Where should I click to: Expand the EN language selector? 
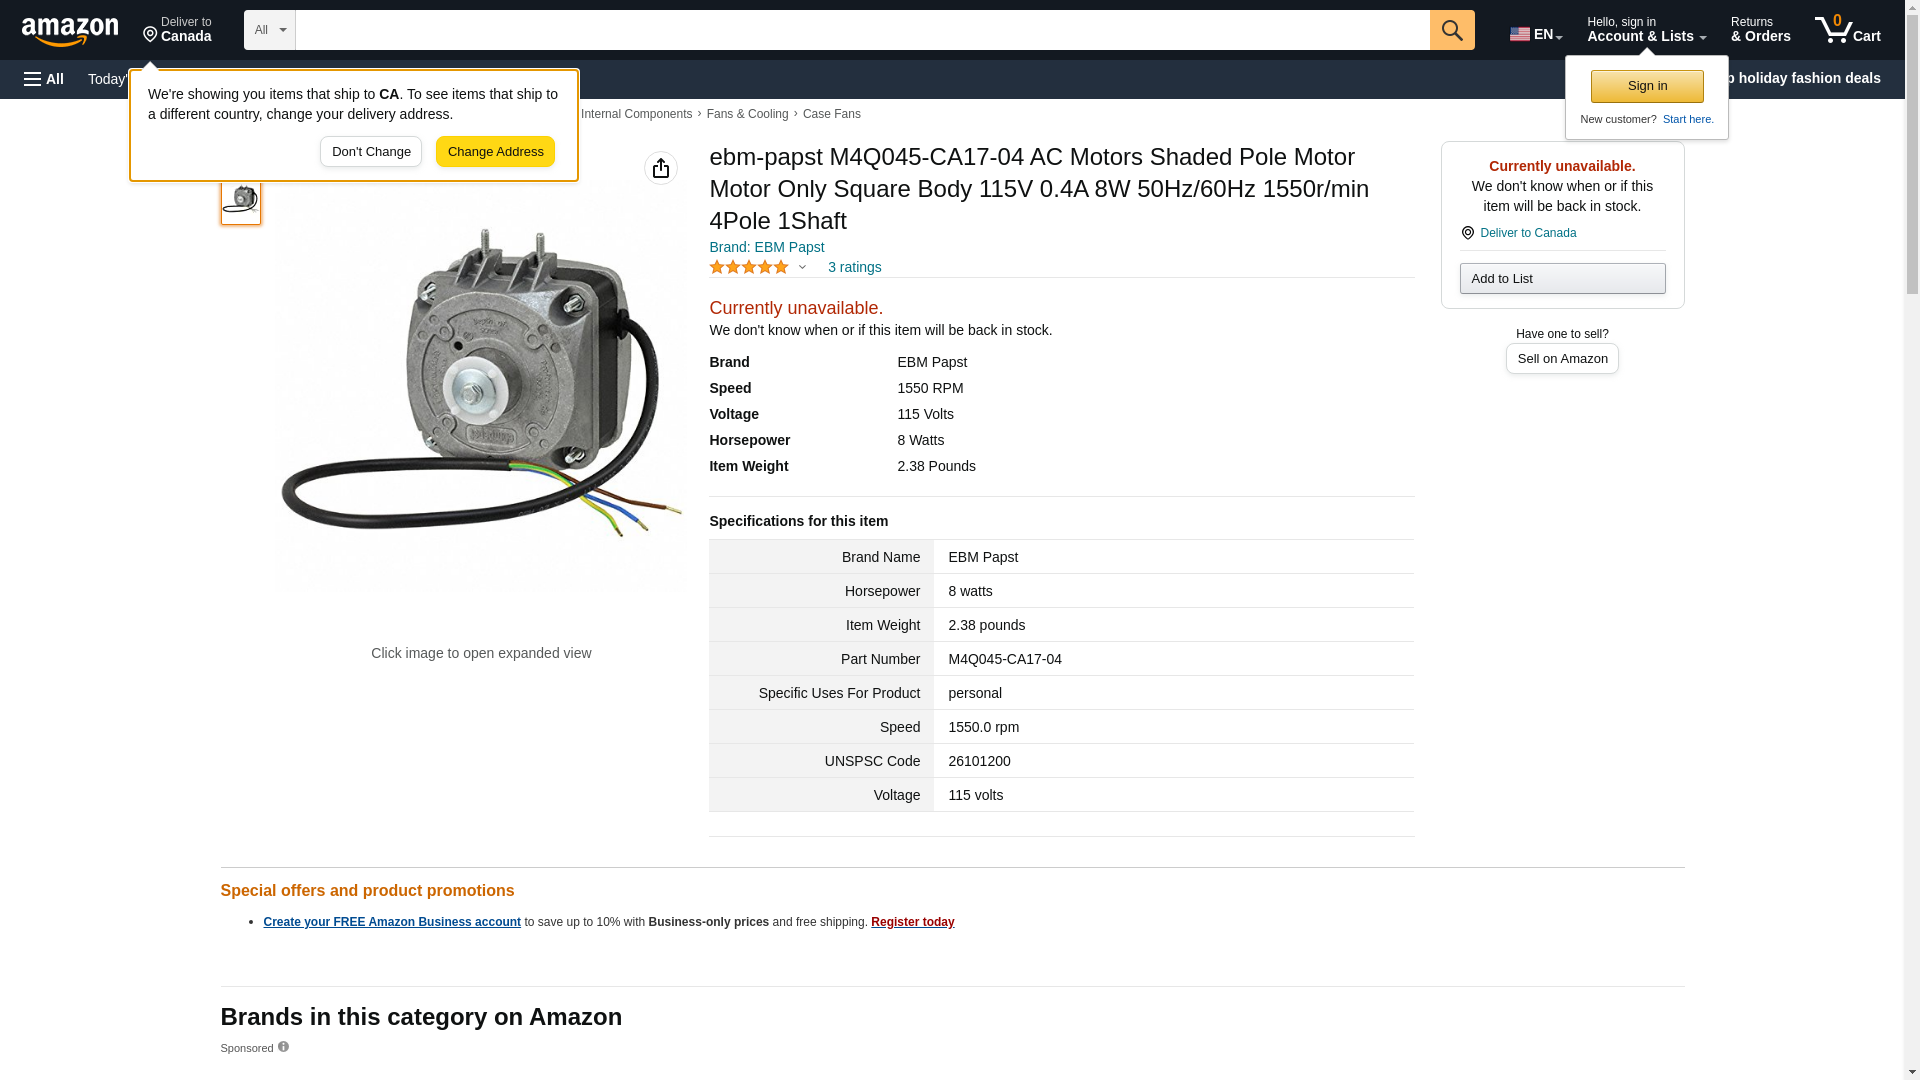pyautogui.click(x=1535, y=33)
